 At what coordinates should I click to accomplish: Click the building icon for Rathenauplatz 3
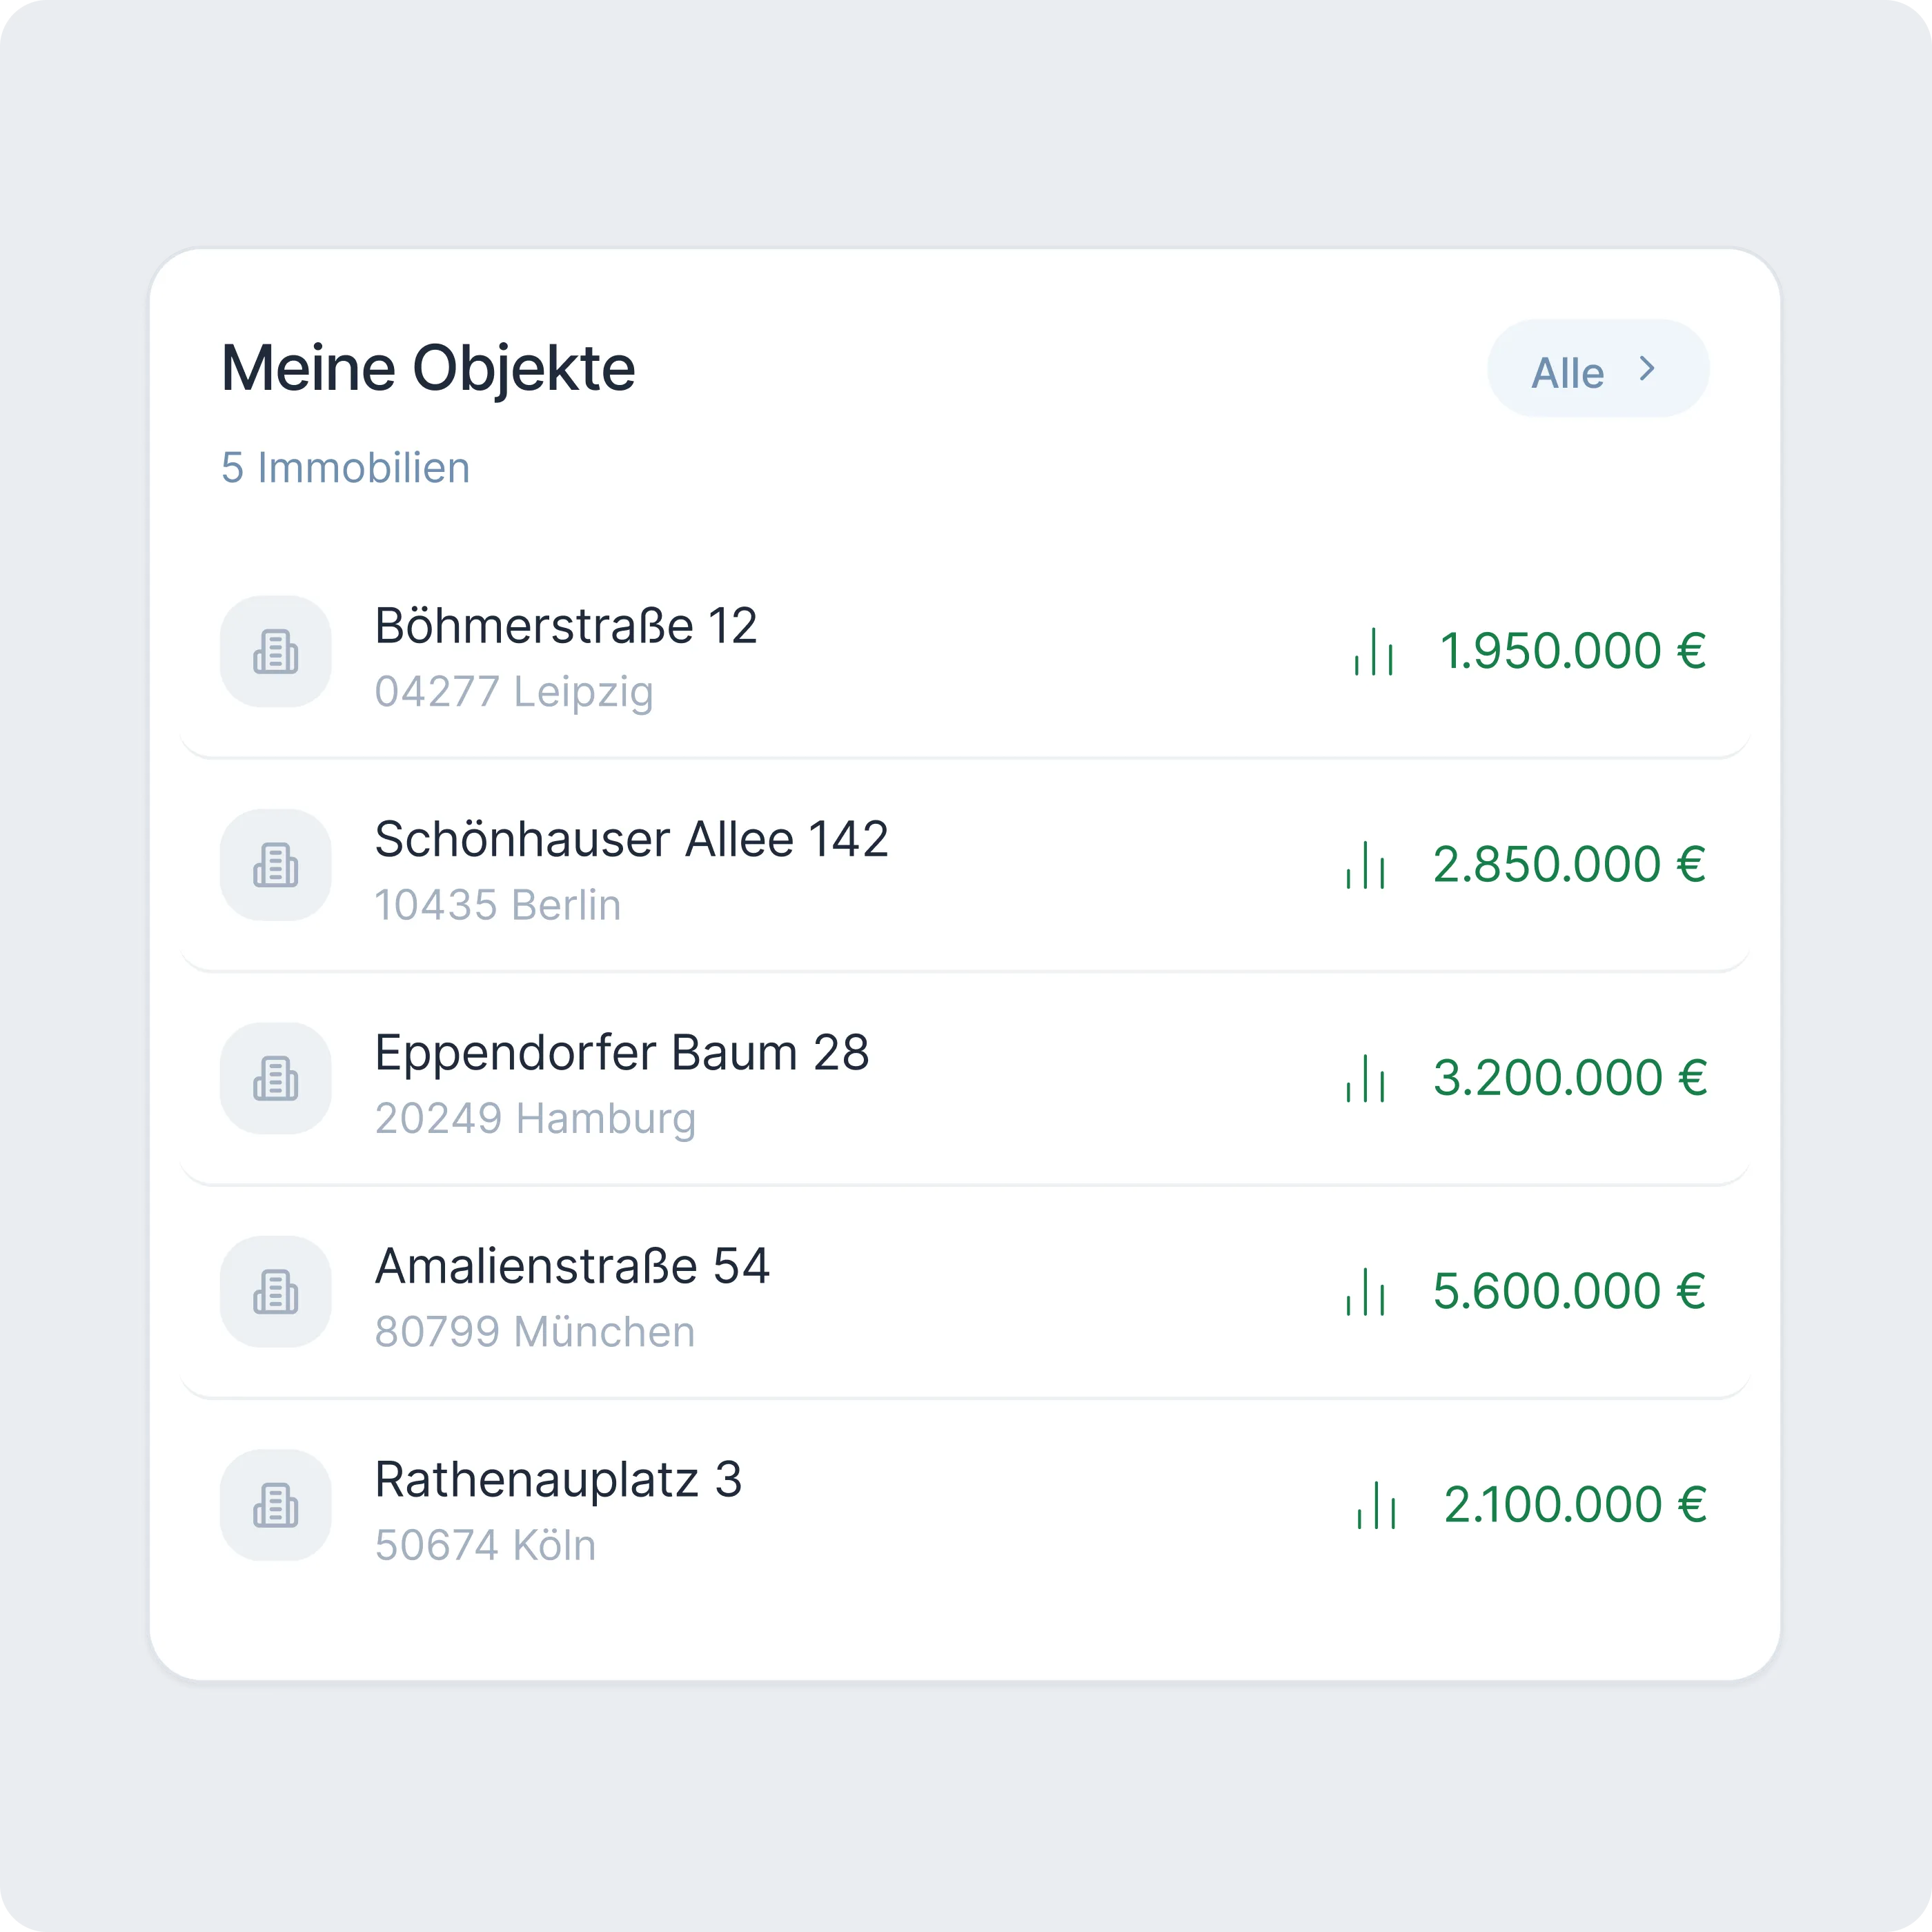(276, 1505)
